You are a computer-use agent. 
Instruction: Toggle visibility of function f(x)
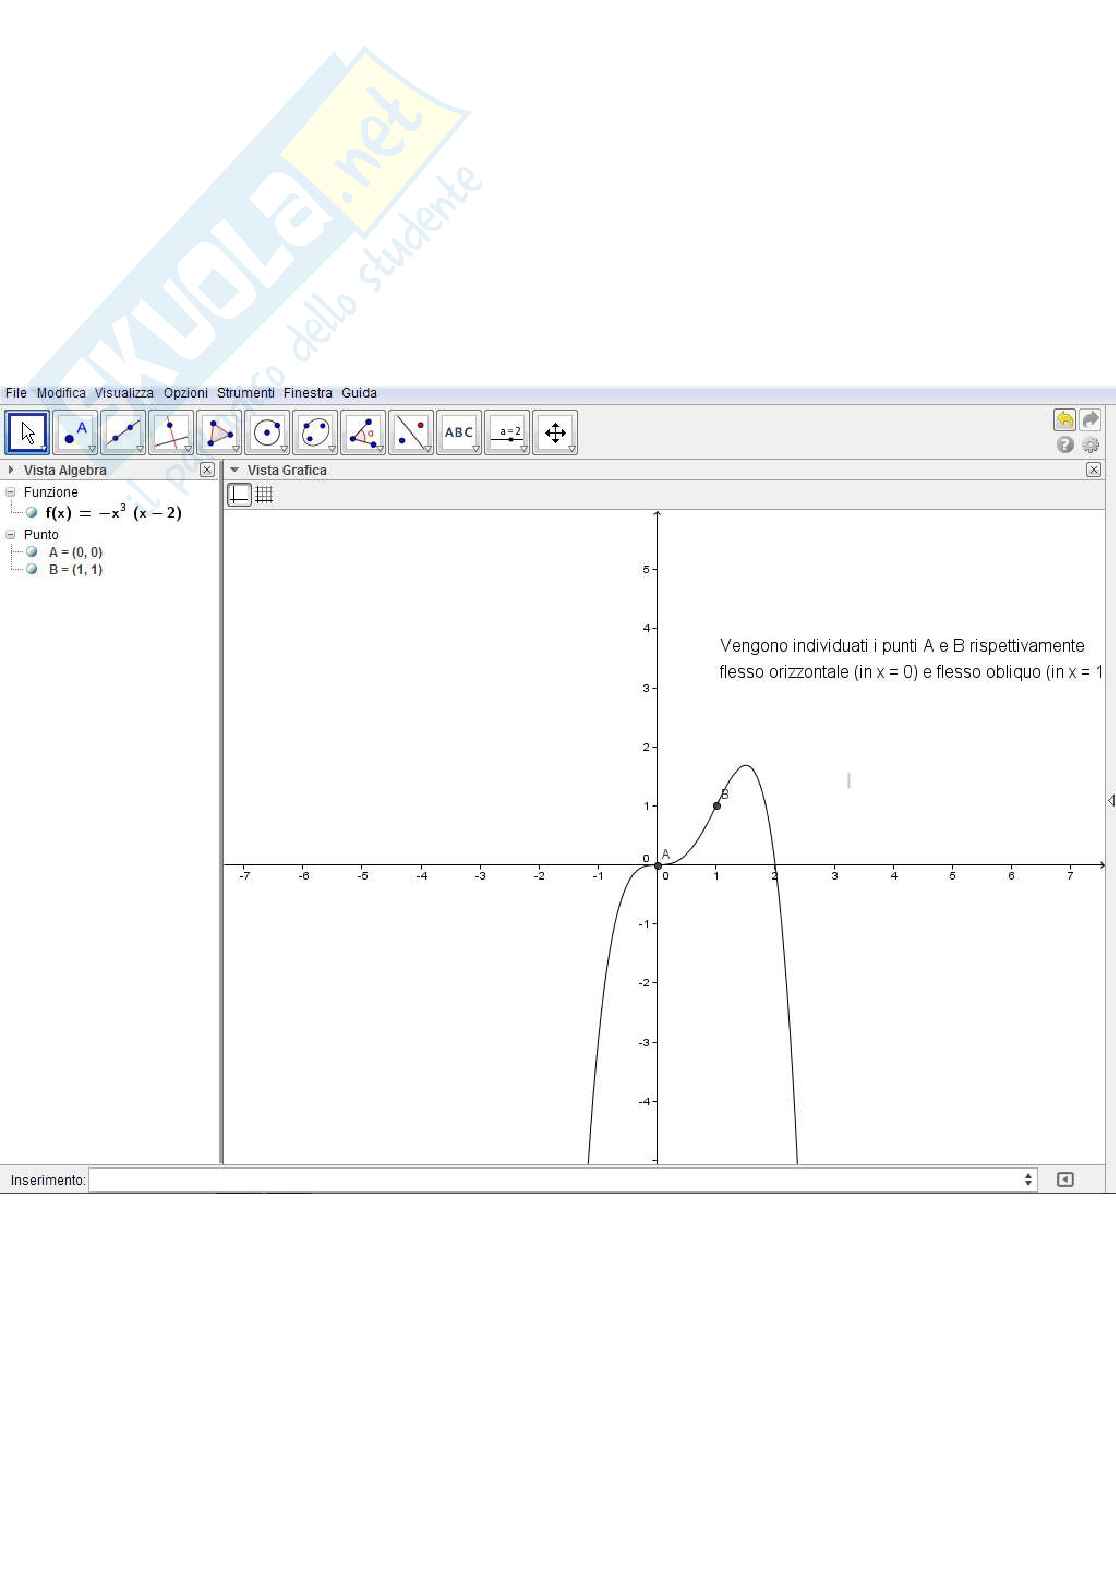(x=32, y=513)
